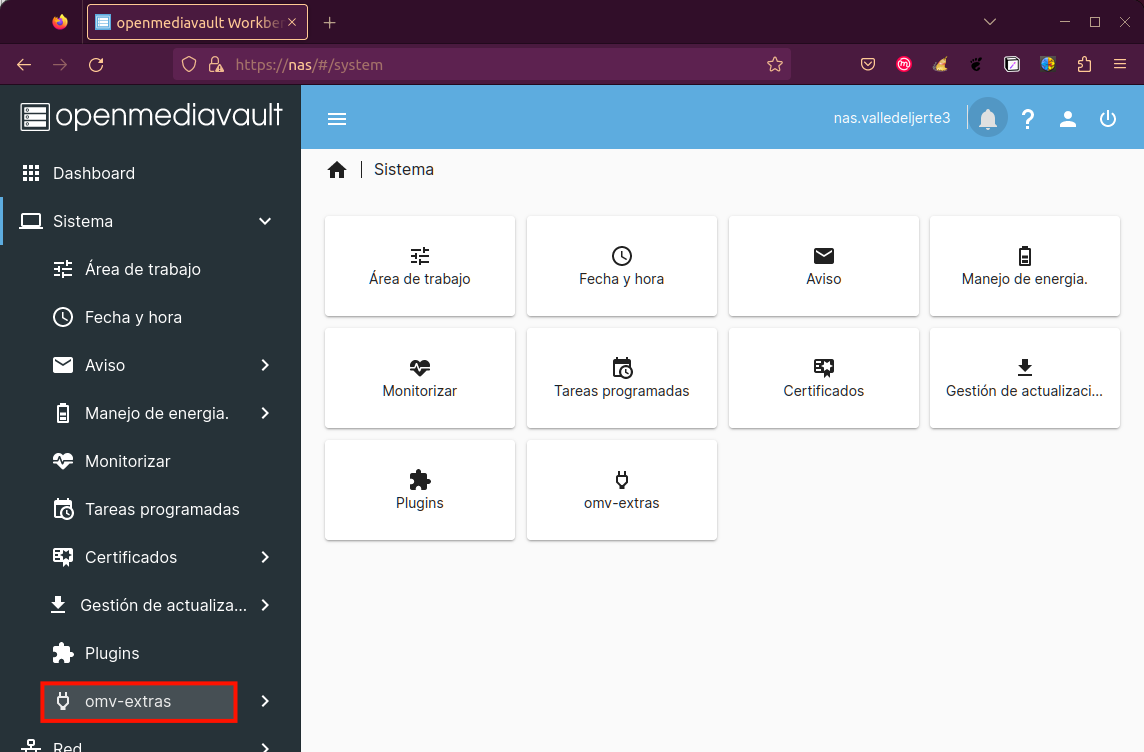Select the Fecha y hora tile
The width and height of the screenshot is (1144, 752).
(x=621, y=266)
